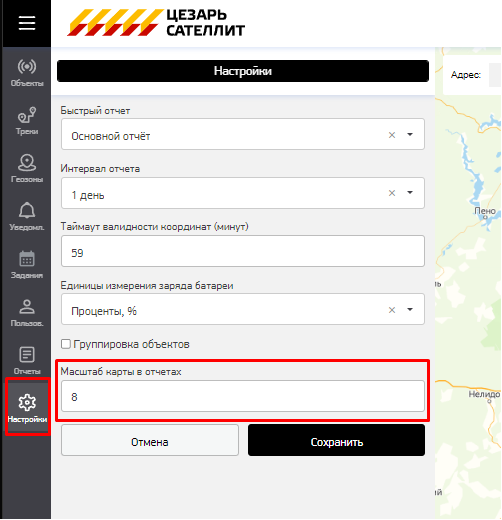This screenshot has height=520, width=502.
Task: Select the Настройки gear icon
Action: (x=27, y=403)
